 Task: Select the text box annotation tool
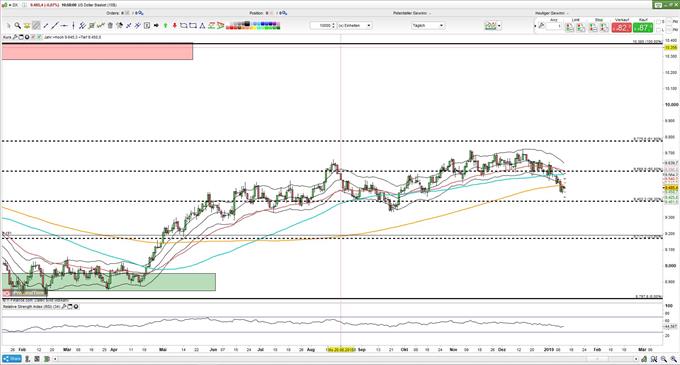[x=147, y=26]
